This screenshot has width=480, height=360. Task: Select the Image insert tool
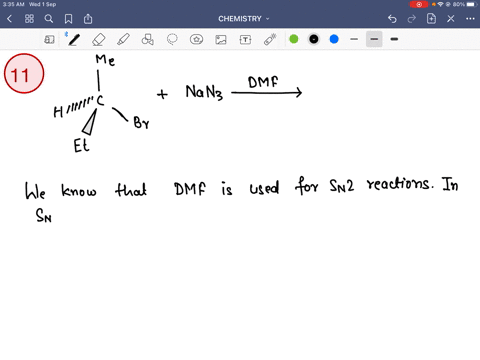(221, 40)
